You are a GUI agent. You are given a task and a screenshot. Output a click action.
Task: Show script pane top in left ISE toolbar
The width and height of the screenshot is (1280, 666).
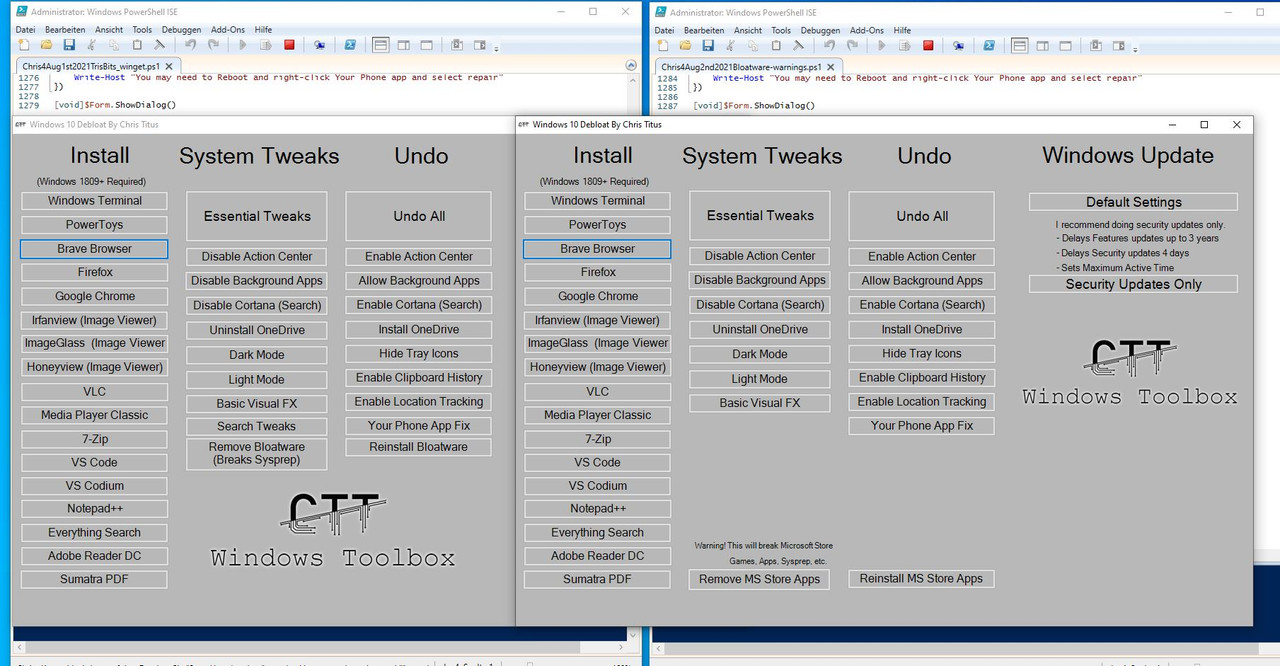[x=381, y=45]
